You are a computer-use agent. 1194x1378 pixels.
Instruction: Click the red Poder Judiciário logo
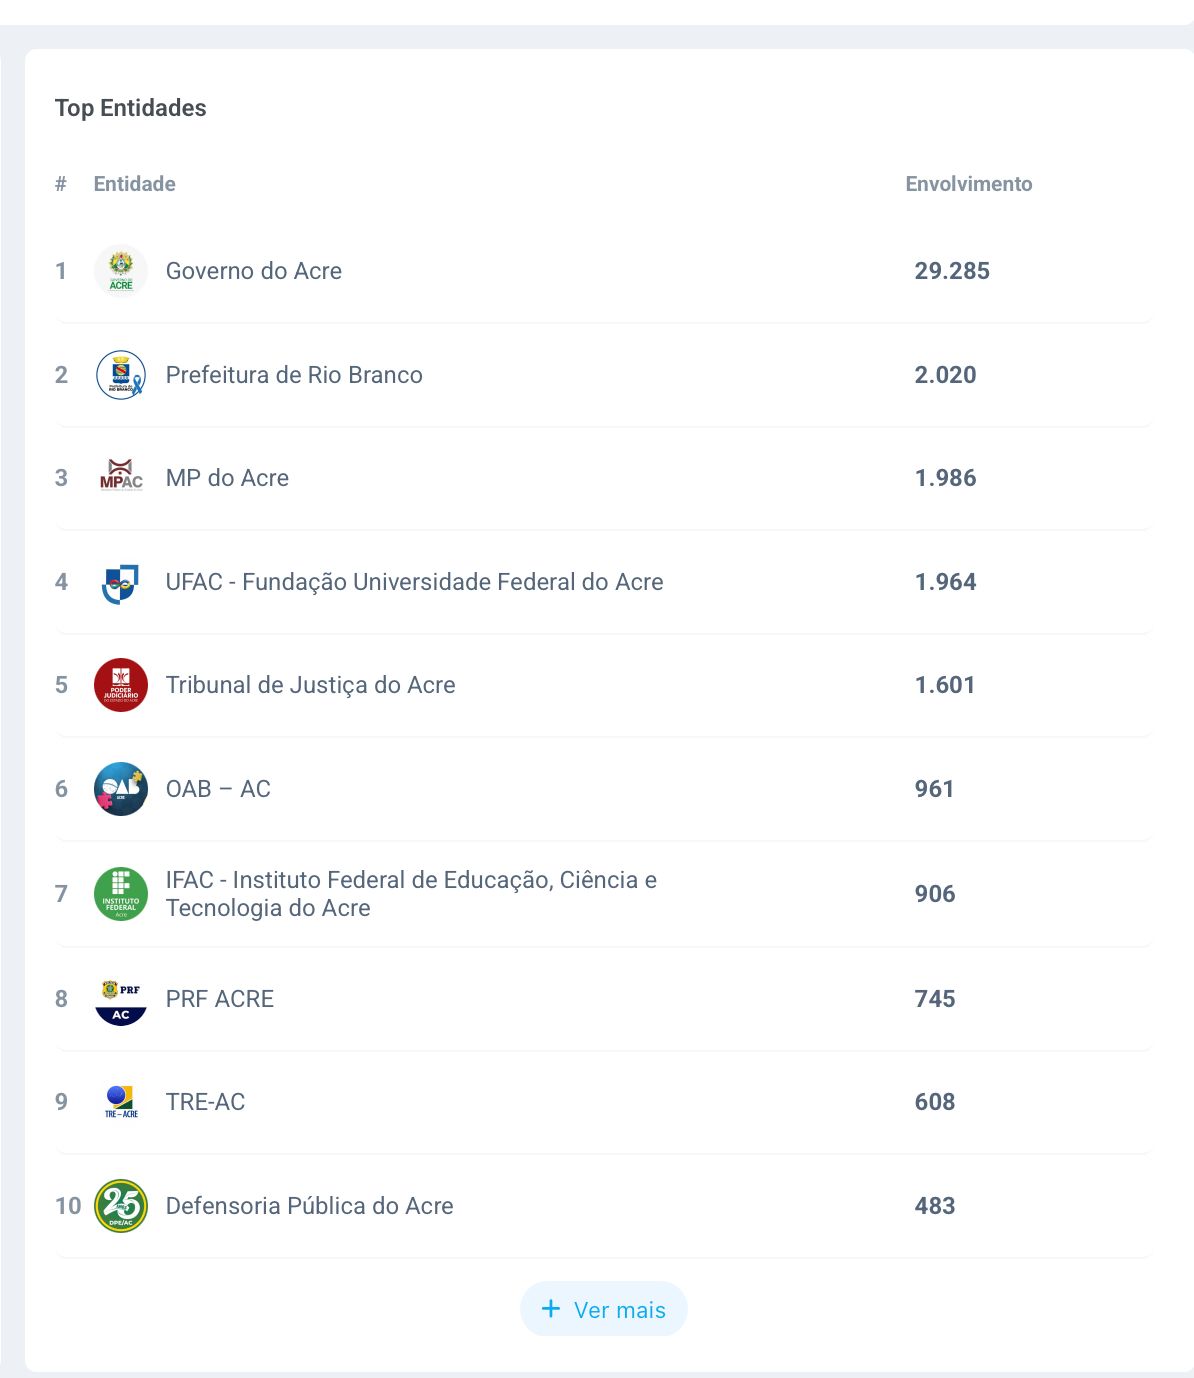[x=121, y=685]
